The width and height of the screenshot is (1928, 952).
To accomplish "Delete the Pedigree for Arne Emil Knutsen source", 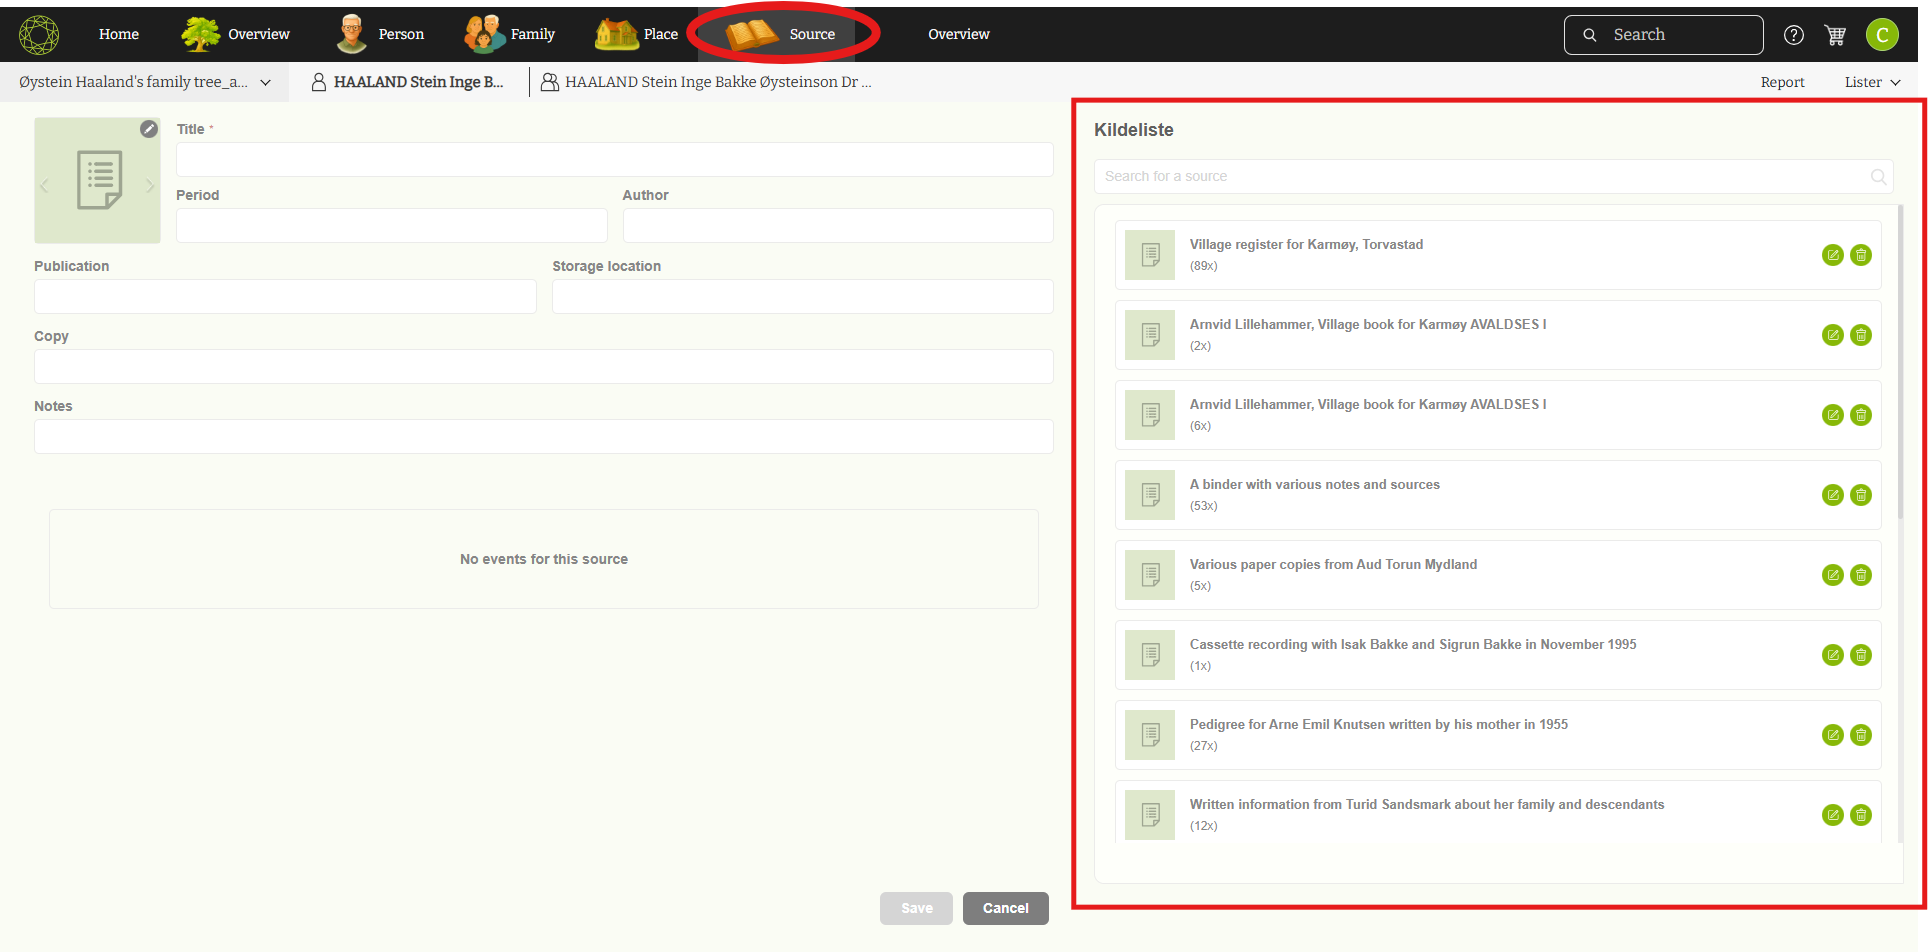I will point(1861,735).
